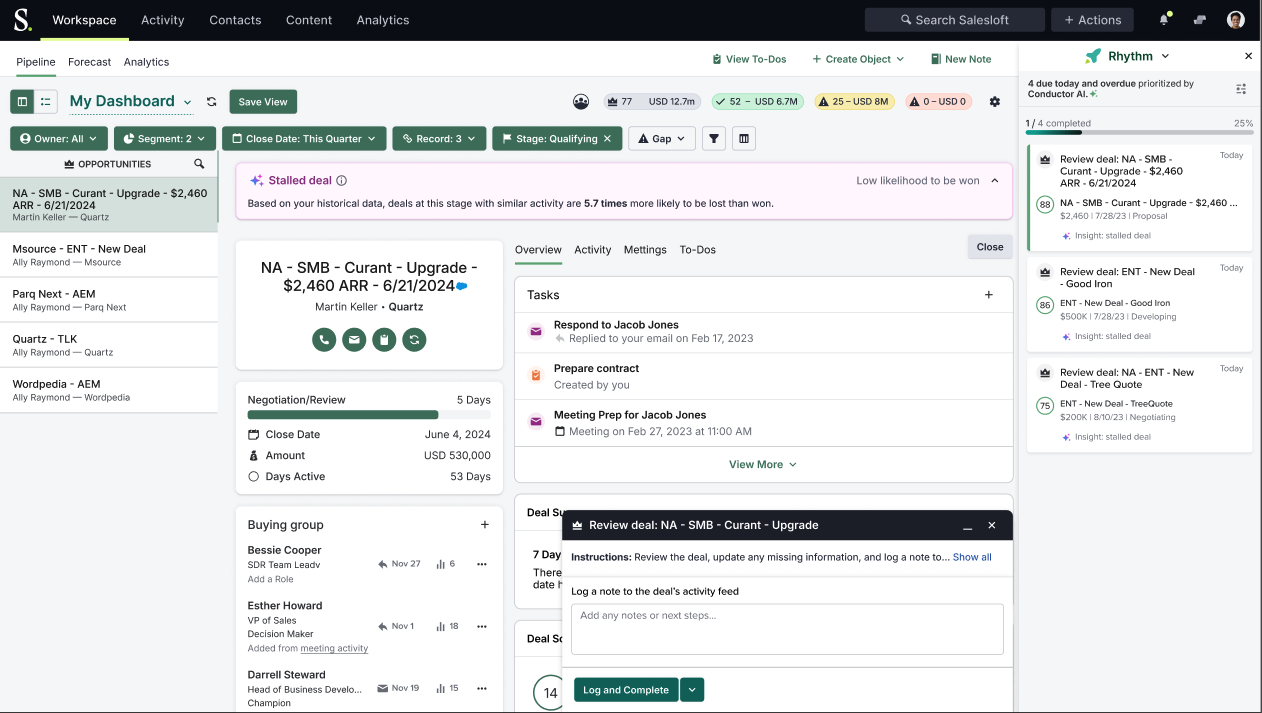Open the deal's Mettings tab
The width and height of the screenshot is (1262, 713).
[645, 249]
